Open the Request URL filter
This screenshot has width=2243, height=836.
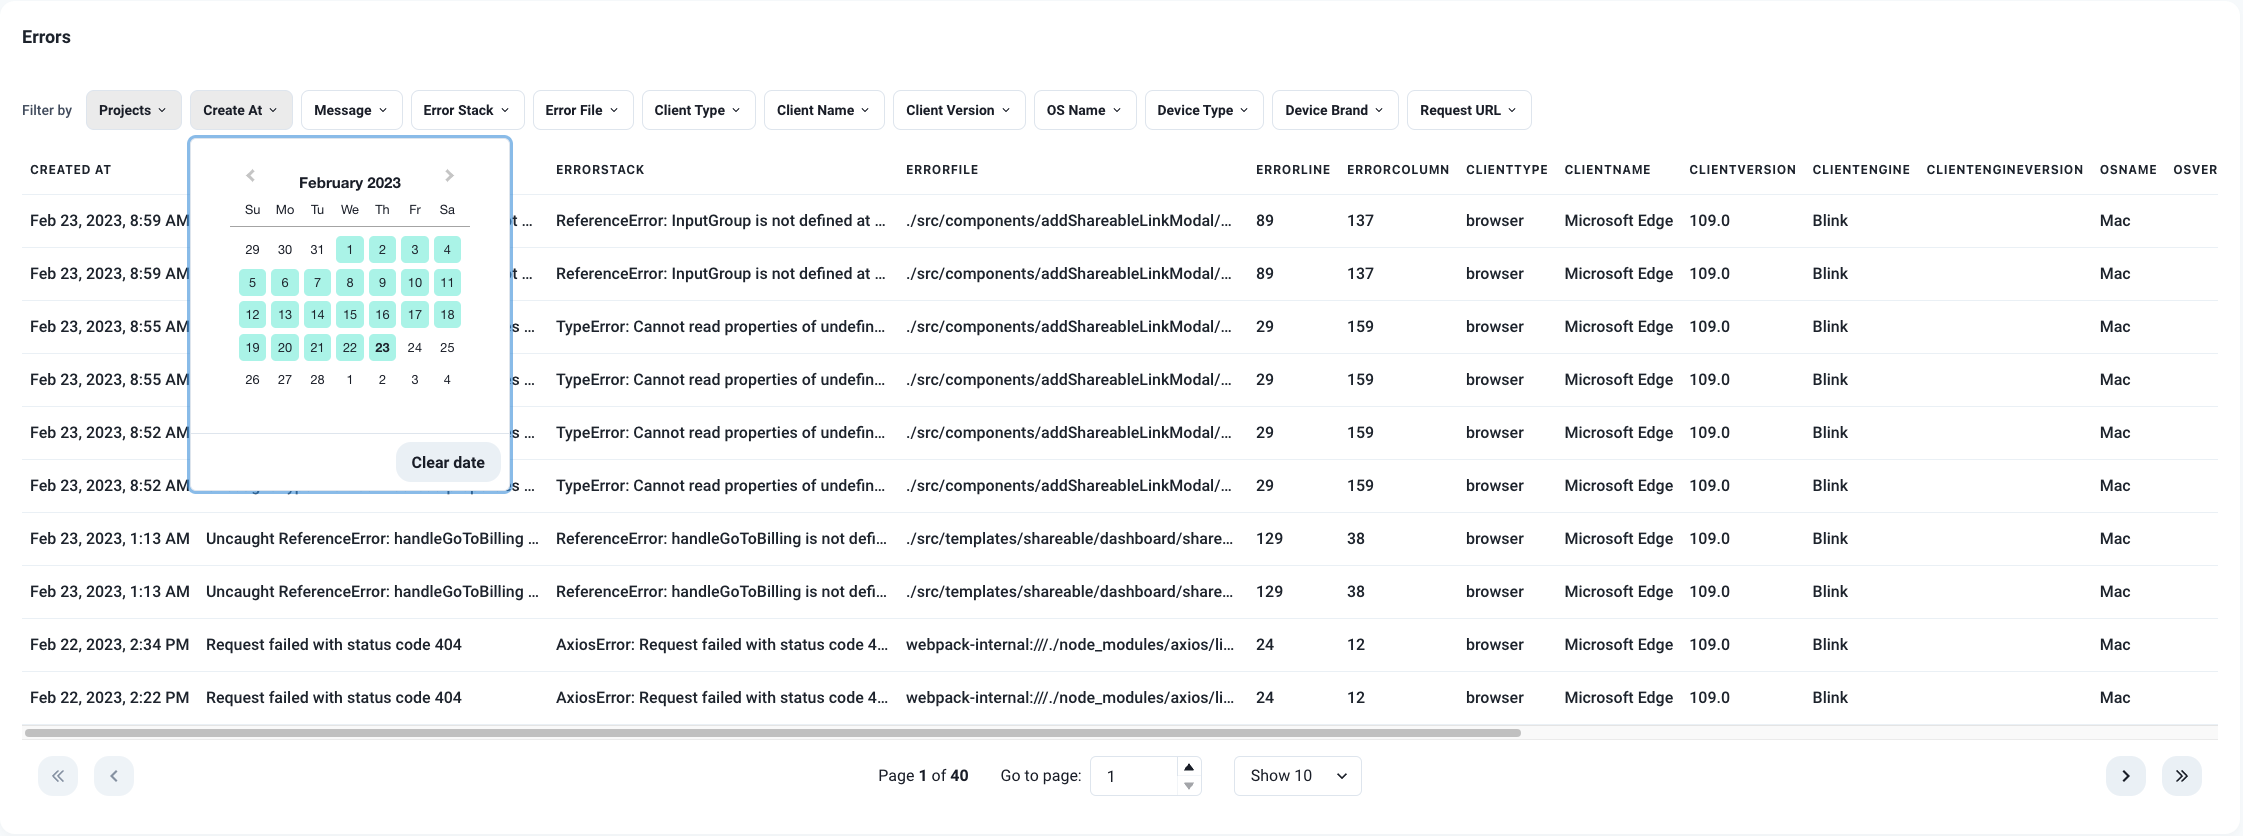click(1469, 110)
